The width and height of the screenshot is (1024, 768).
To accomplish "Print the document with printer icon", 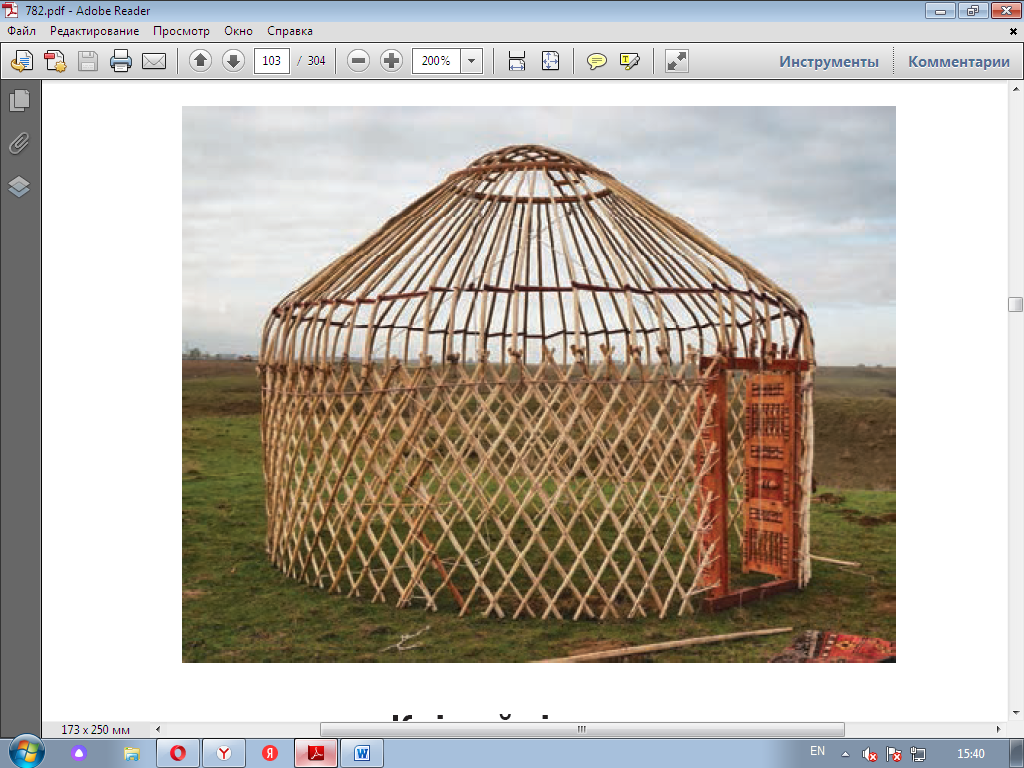I will coord(121,61).
